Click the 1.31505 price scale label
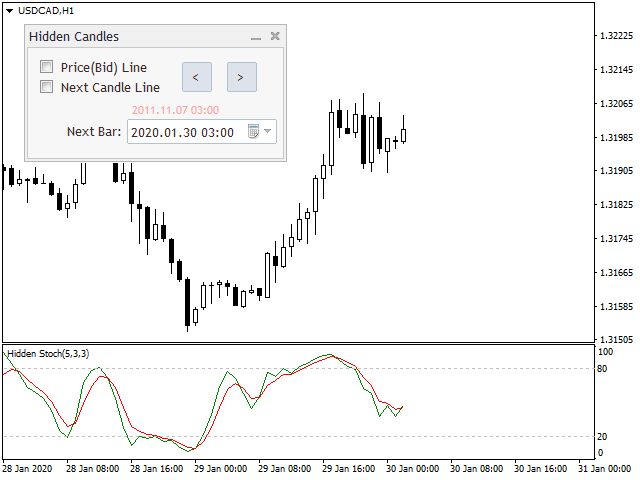The height and width of the screenshot is (480, 640). click(616, 339)
